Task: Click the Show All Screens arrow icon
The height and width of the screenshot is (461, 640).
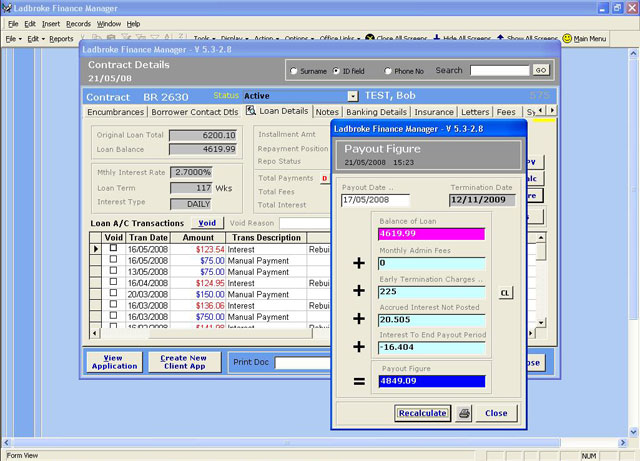Action: pos(500,38)
